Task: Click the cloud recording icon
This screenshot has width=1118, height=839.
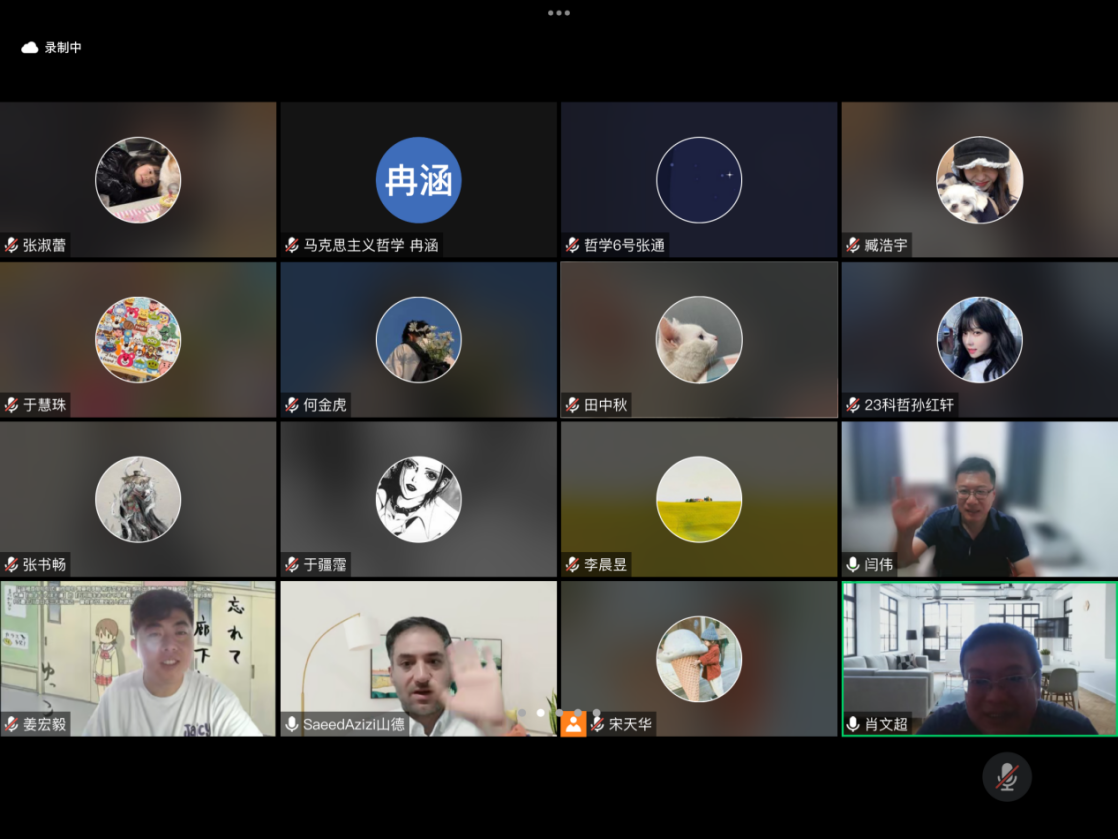Action: [30, 47]
